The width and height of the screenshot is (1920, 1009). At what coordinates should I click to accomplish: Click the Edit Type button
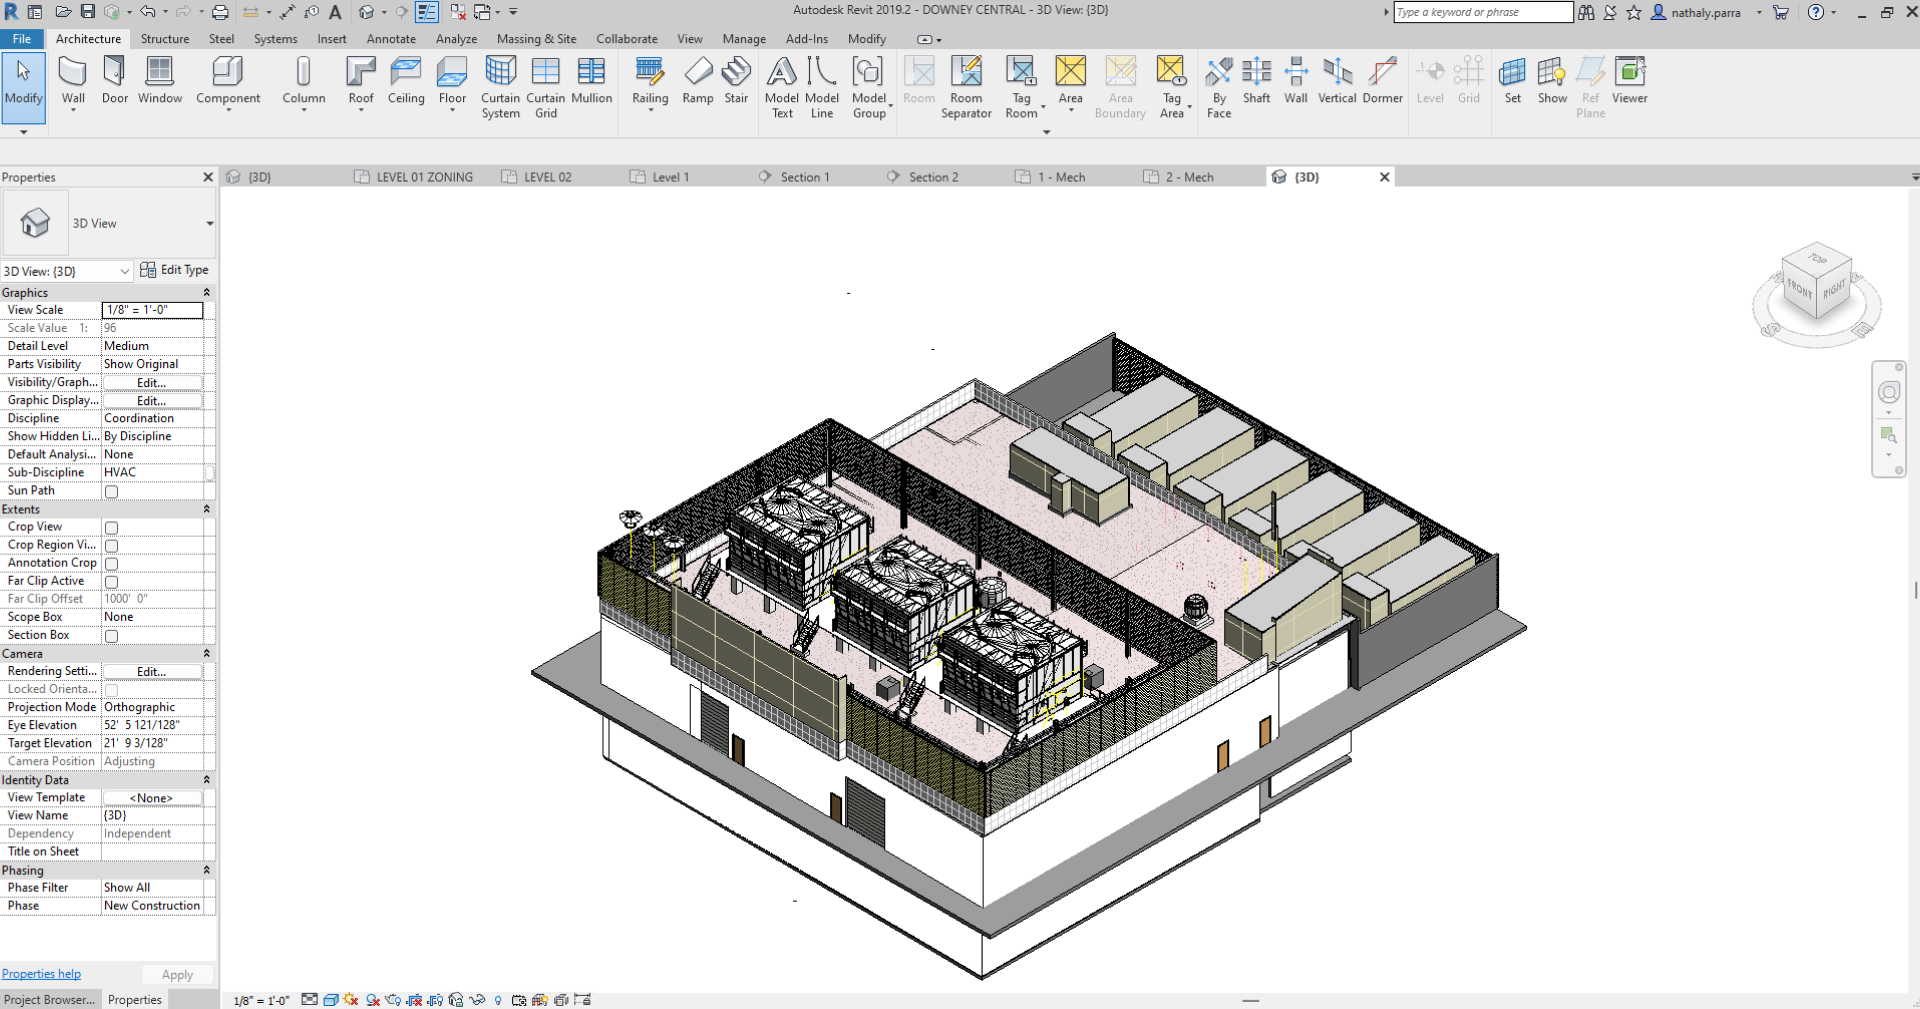click(175, 270)
